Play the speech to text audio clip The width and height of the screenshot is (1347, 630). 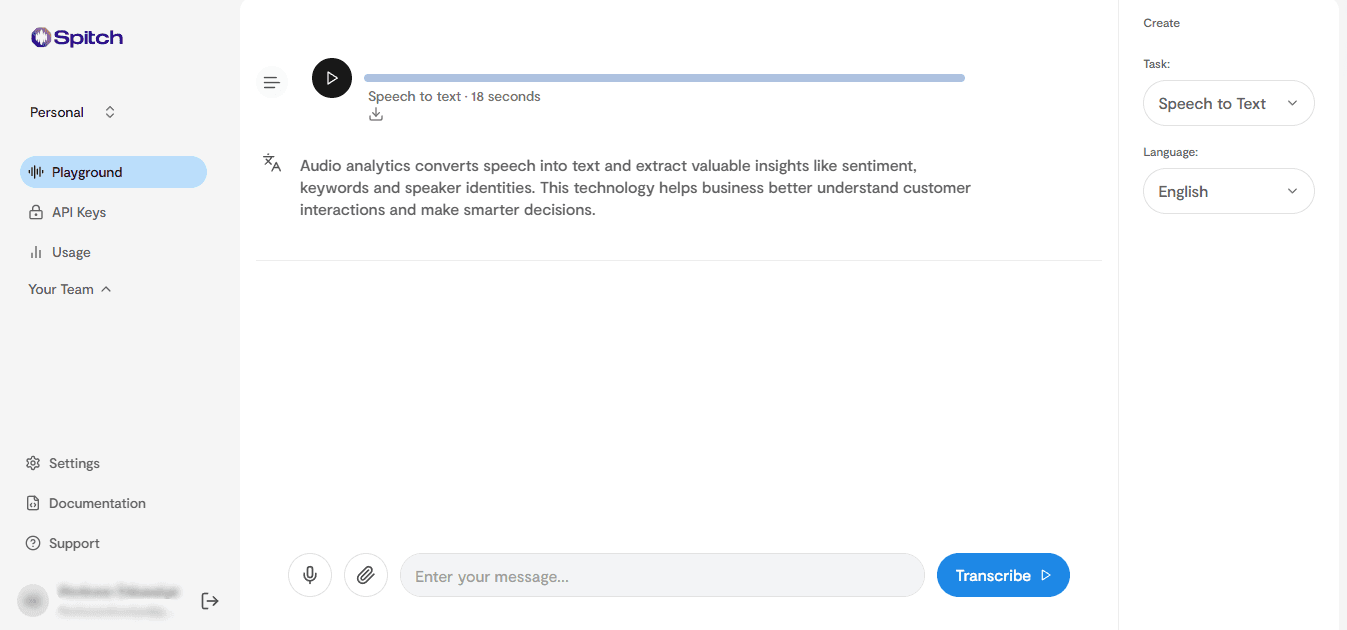332,78
